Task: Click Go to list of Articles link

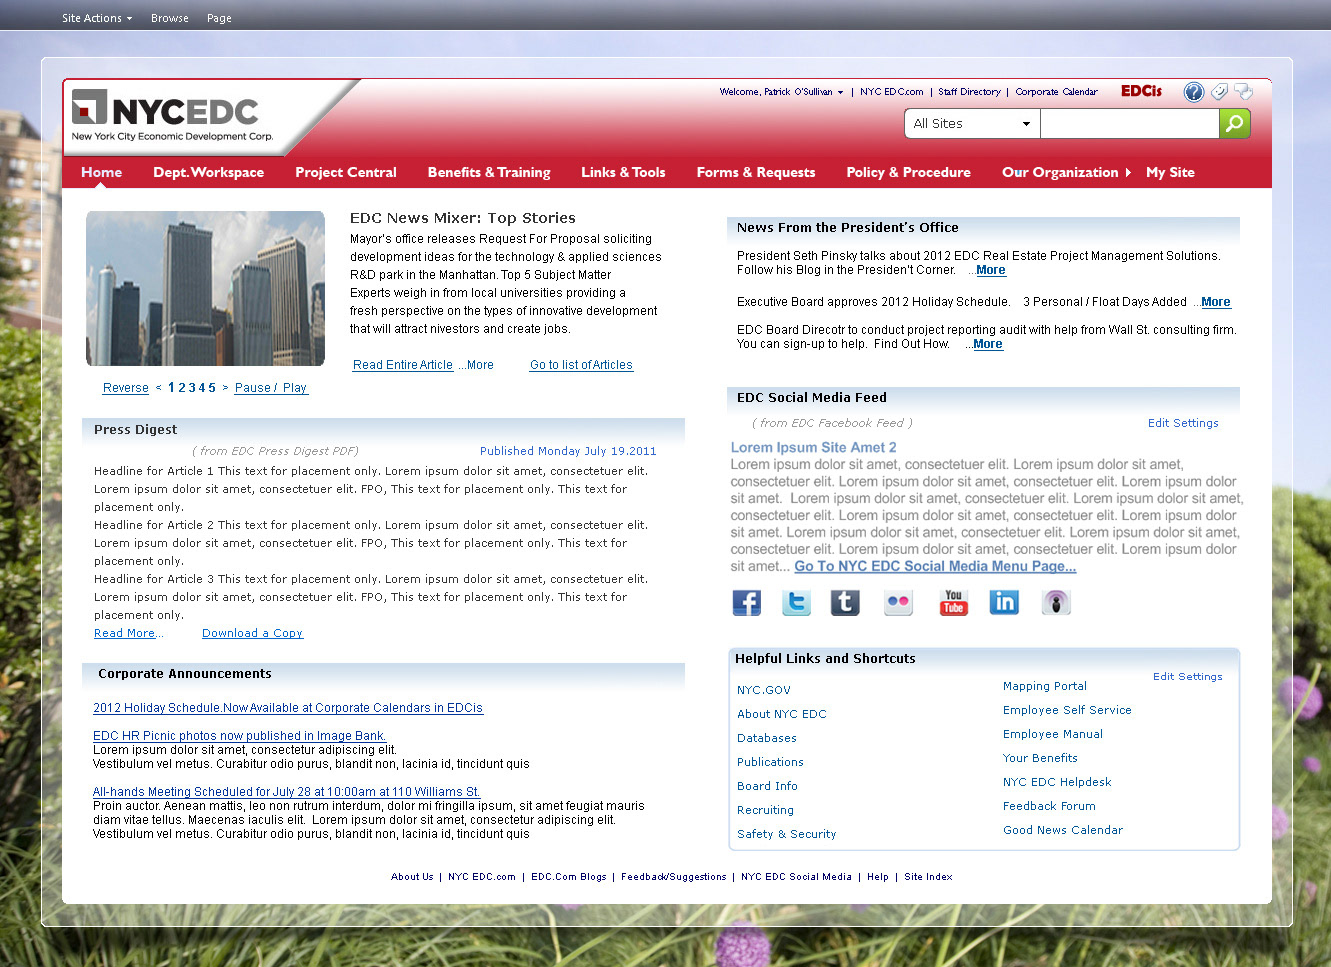Action: coord(581,365)
